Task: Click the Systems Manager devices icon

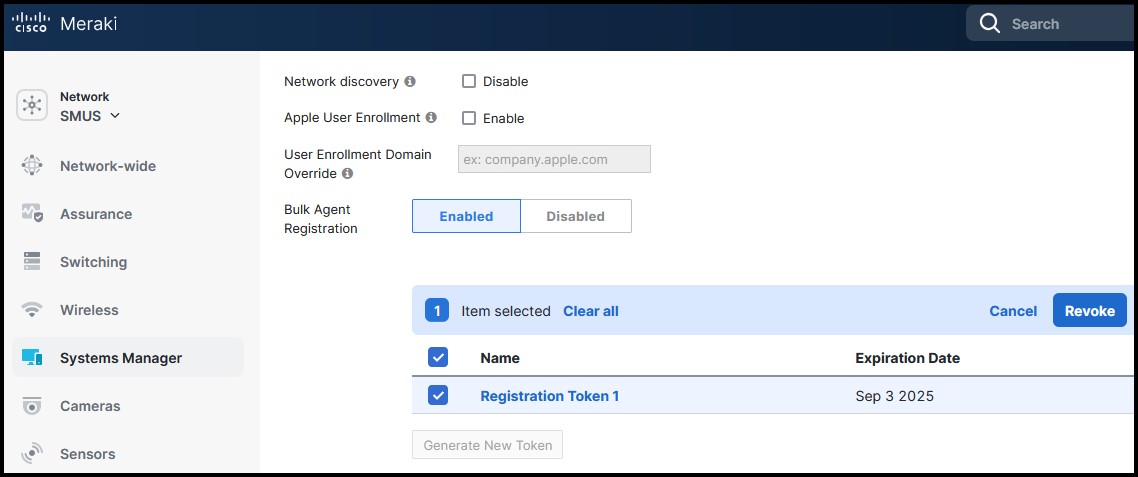Action: point(32,357)
